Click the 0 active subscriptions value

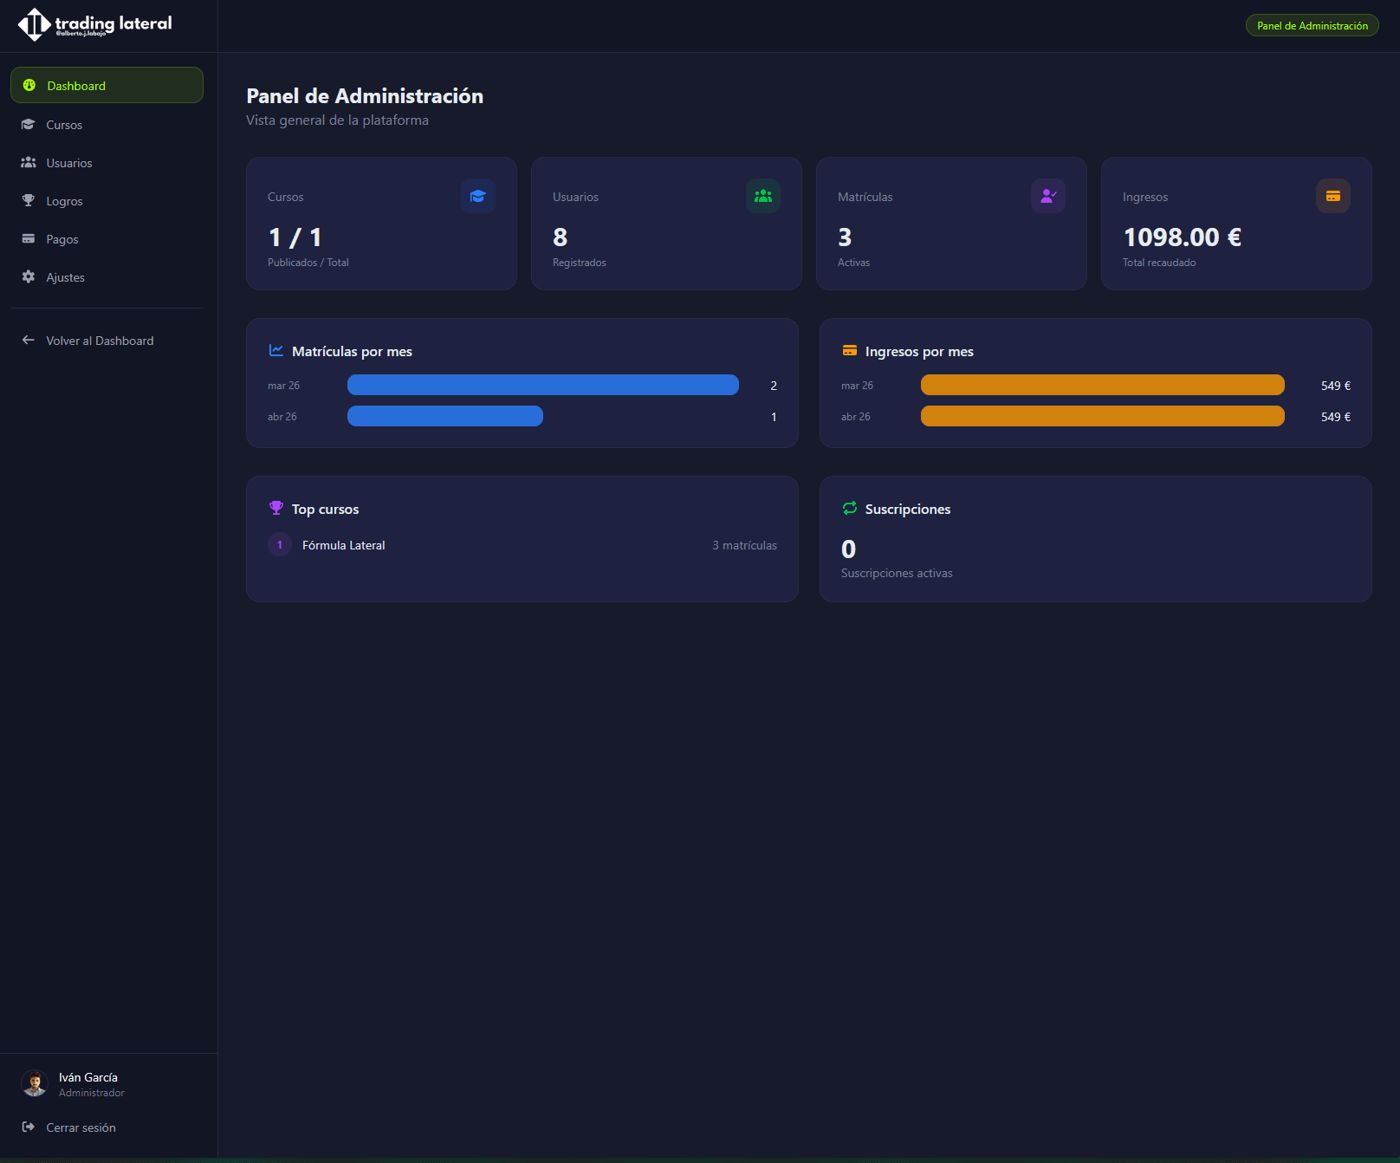(x=848, y=549)
